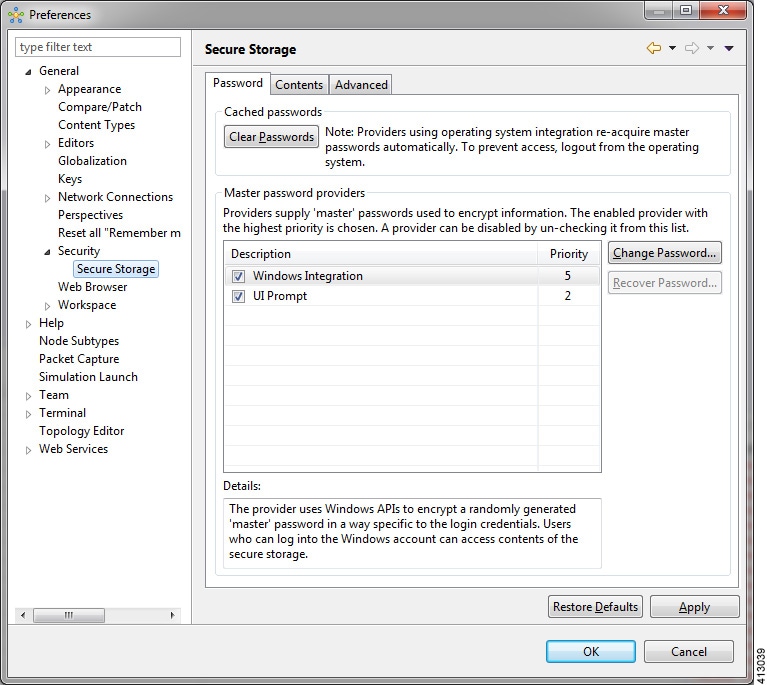Open the forward history dropdown arrow
Image resolution: width=767 pixels, height=685 pixels.
710,48
